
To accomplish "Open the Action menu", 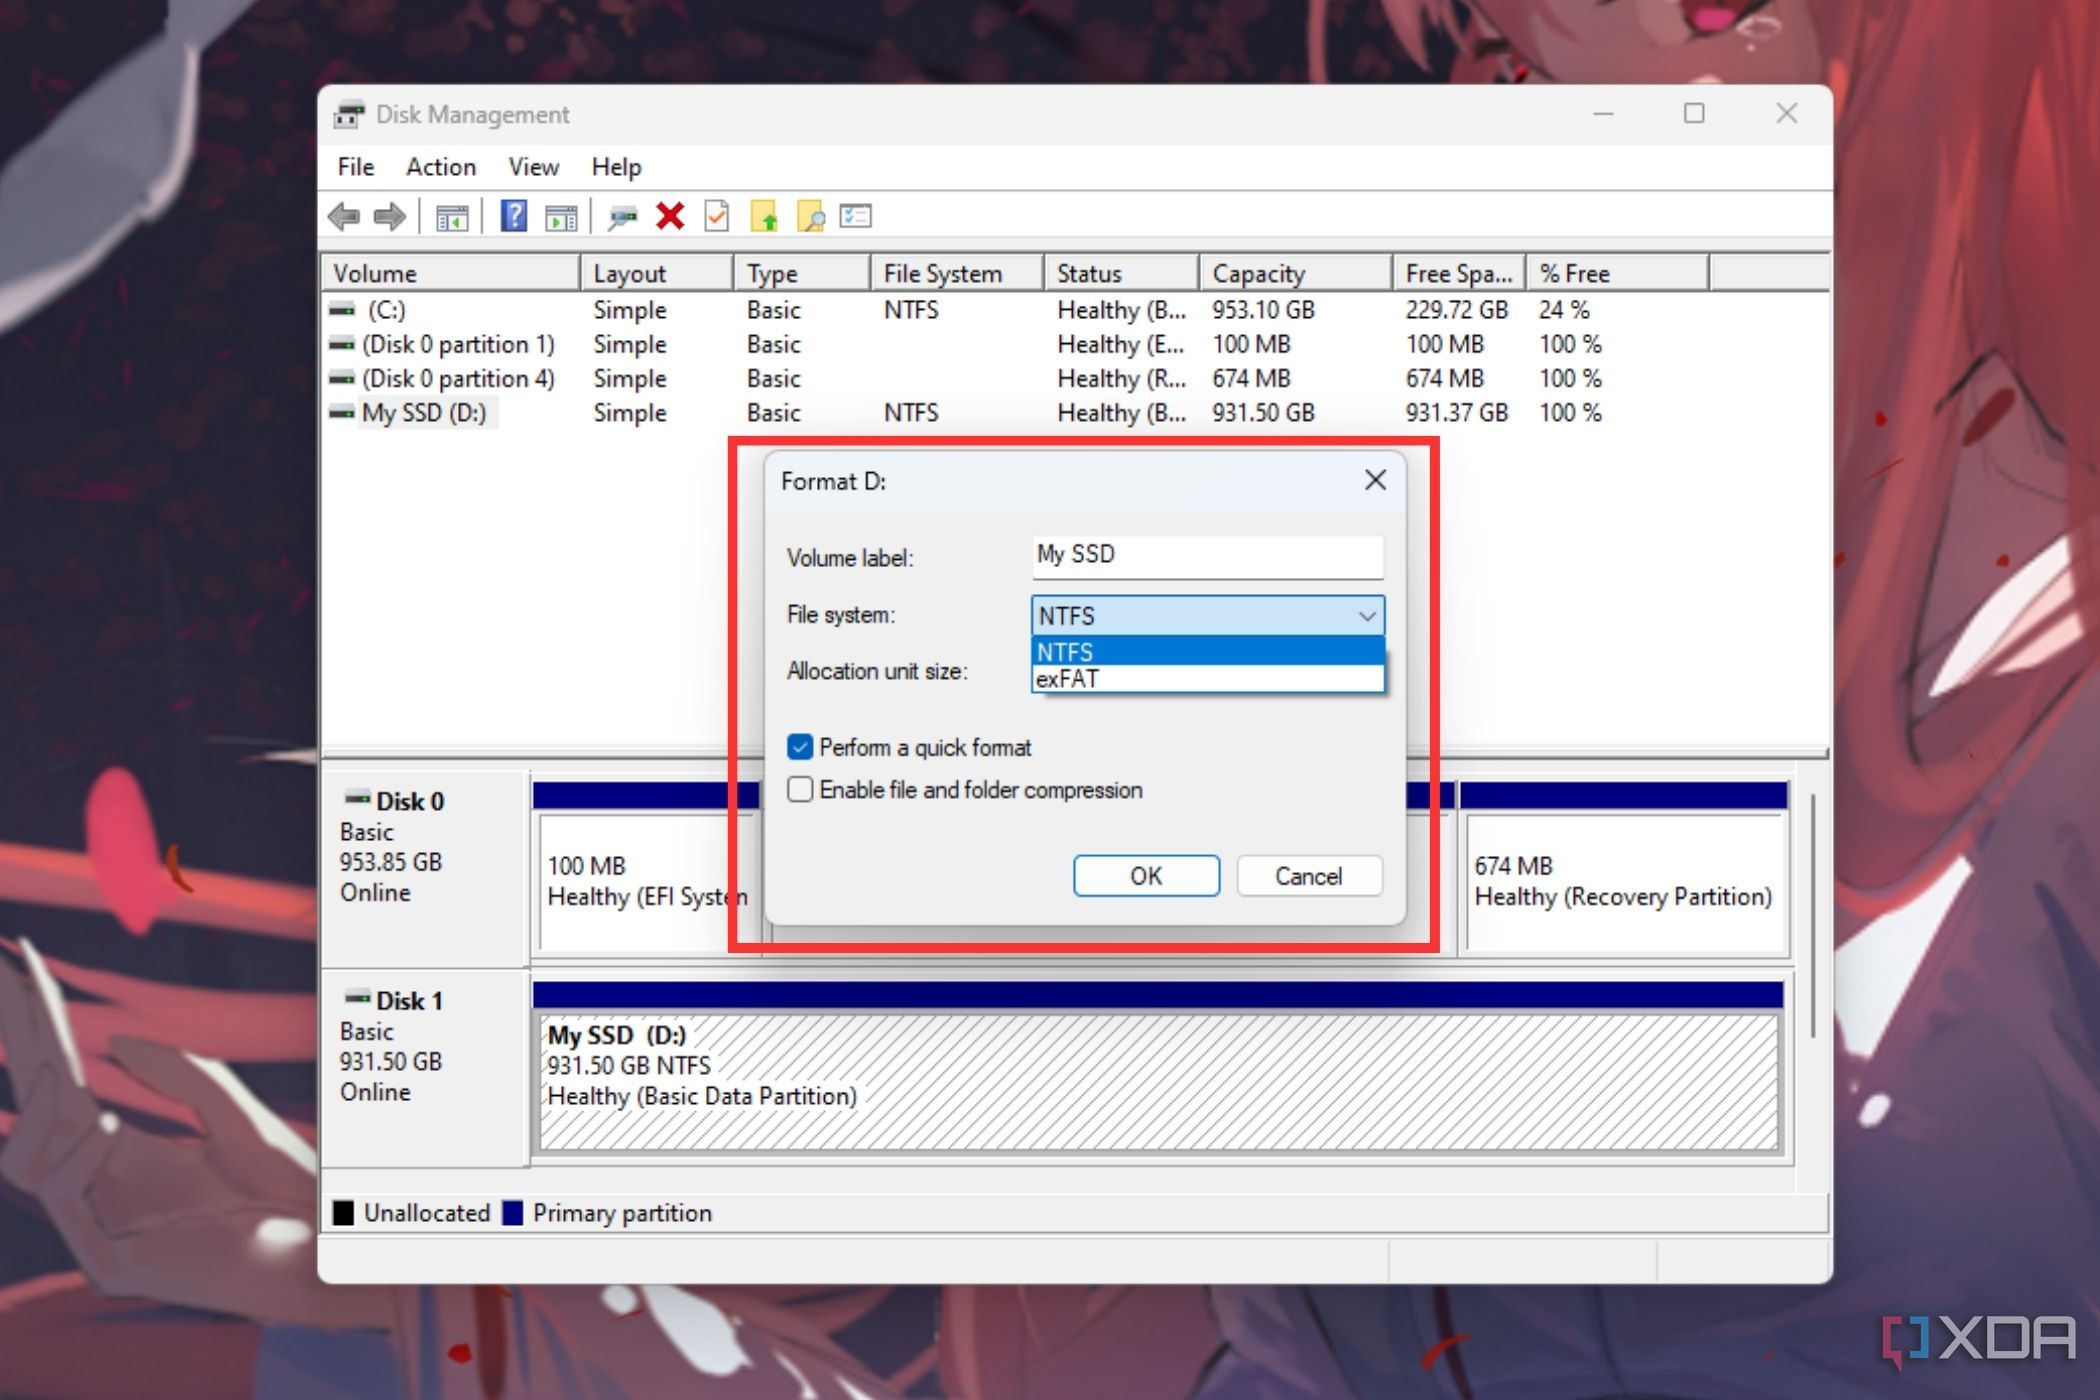I will click(x=441, y=167).
